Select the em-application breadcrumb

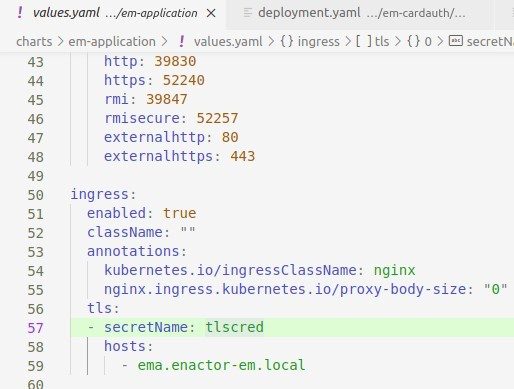pyautogui.click(x=112, y=42)
